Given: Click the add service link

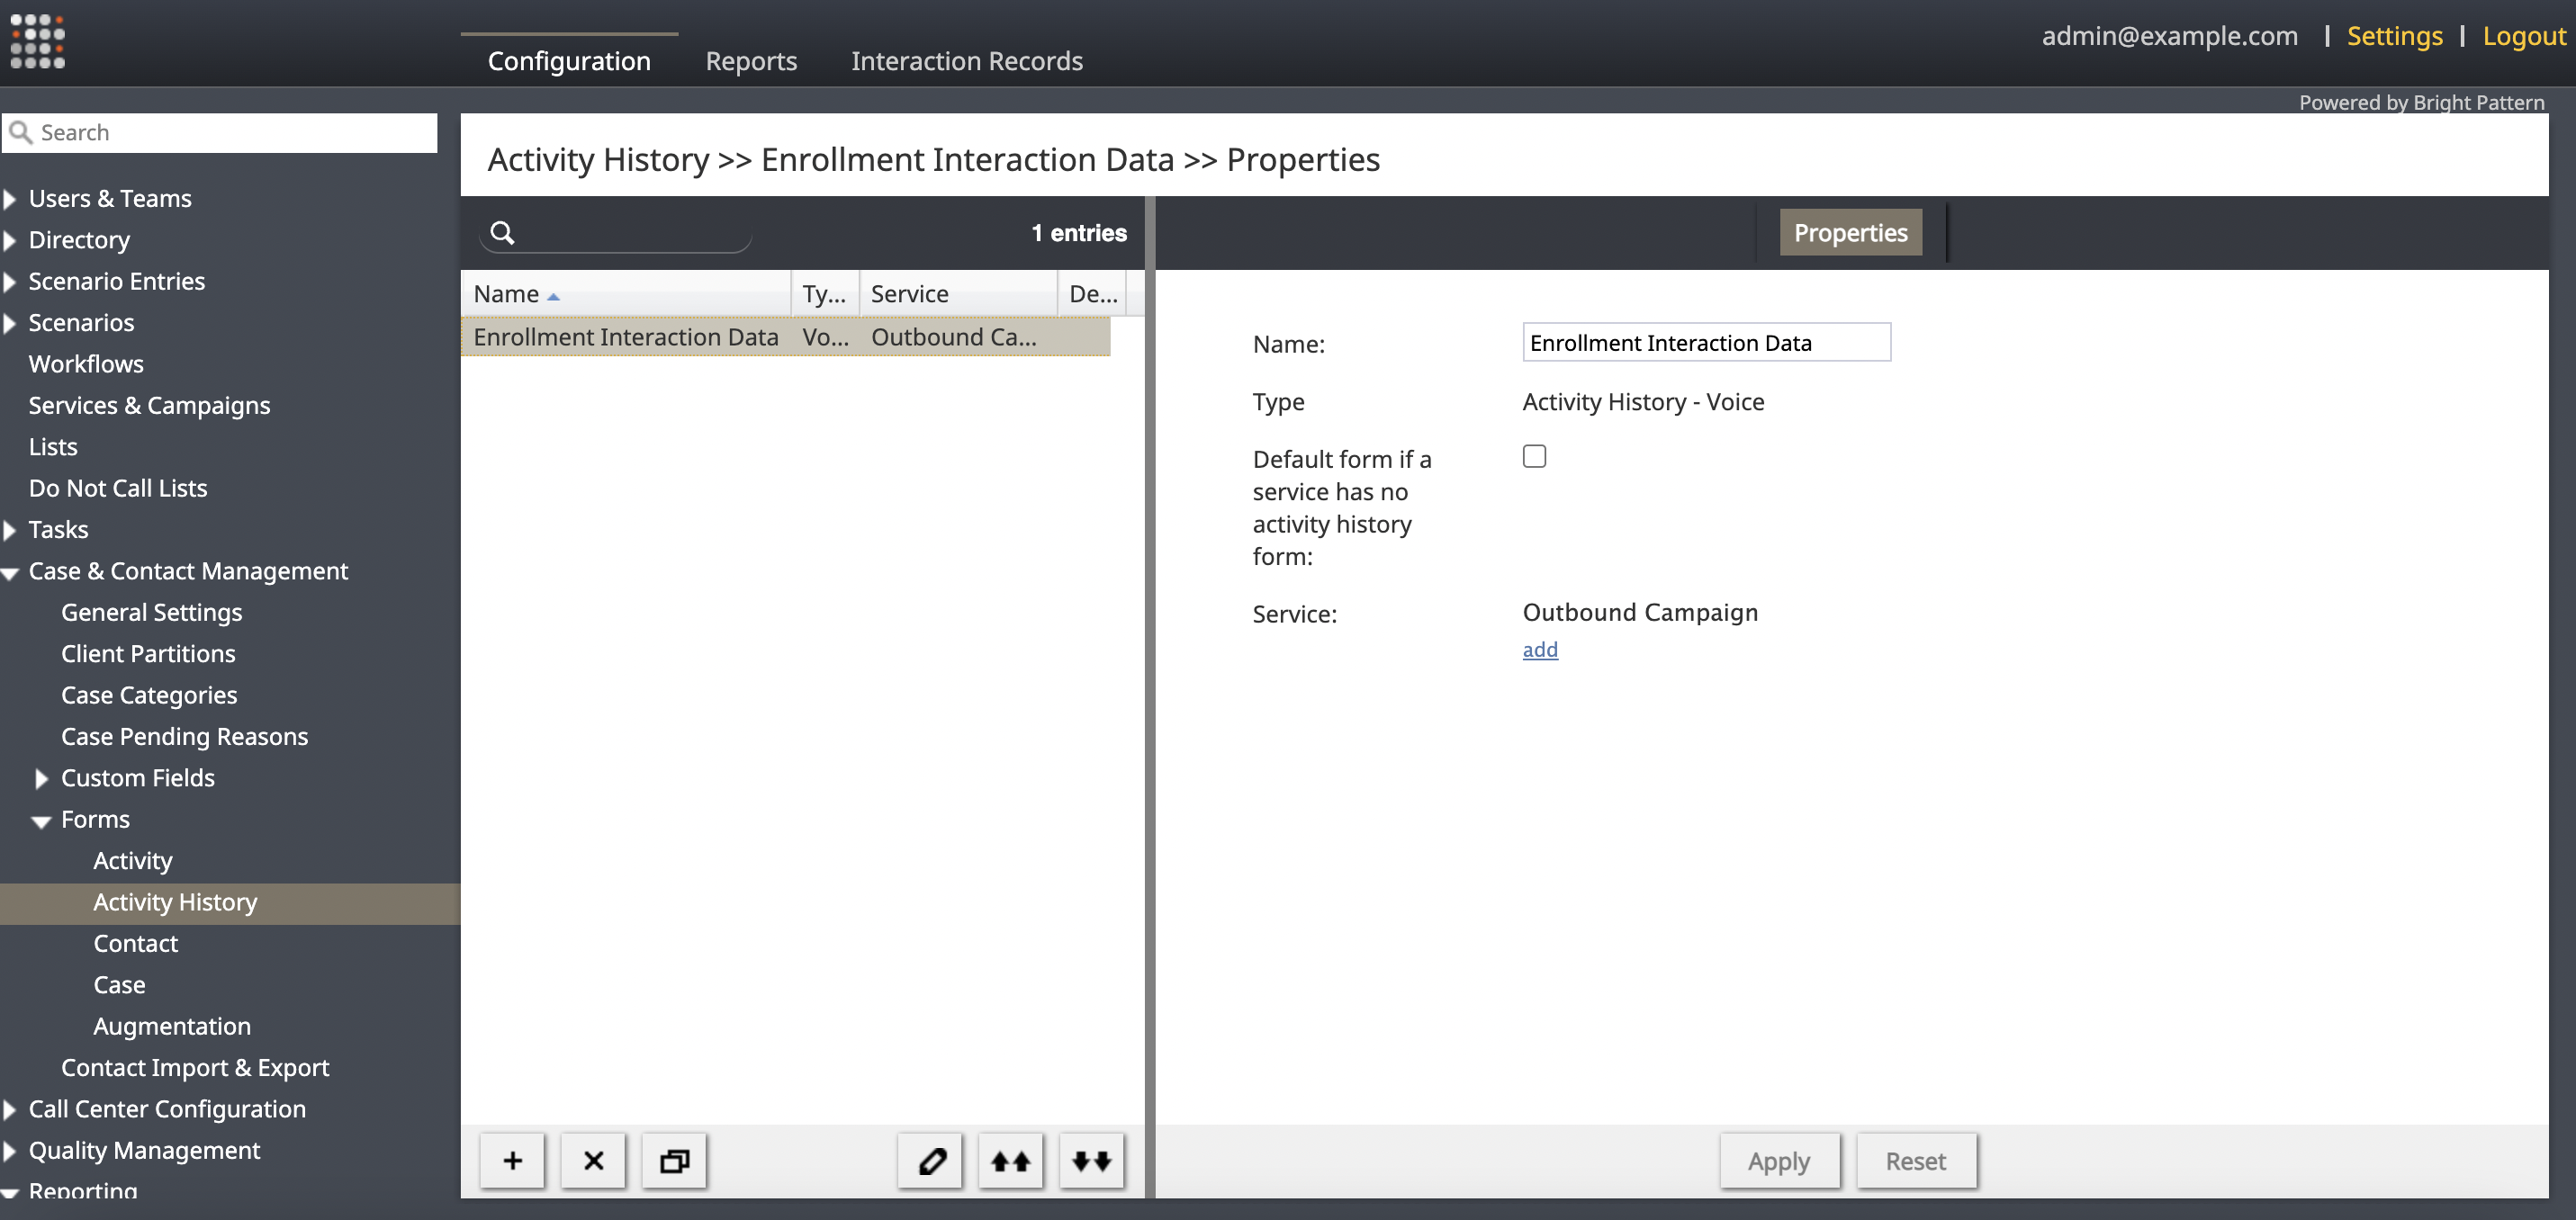Looking at the screenshot, I should pos(1540,650).
